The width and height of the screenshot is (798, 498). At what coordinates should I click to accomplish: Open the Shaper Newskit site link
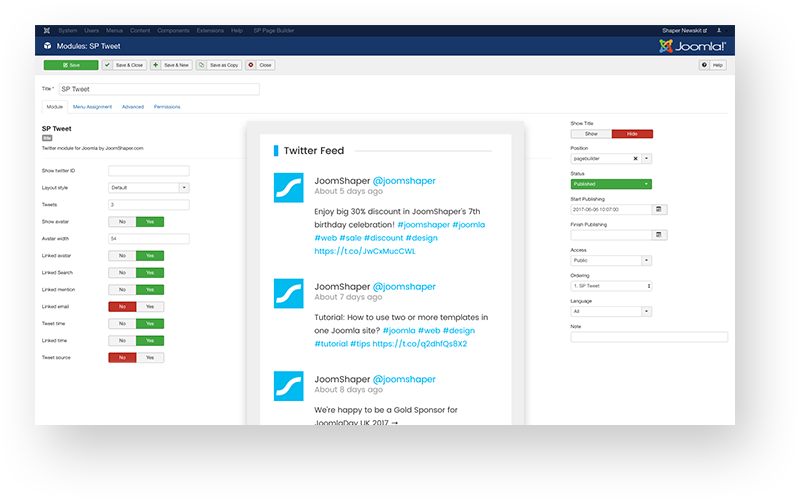pyautogui.click(x=685, y=31)
